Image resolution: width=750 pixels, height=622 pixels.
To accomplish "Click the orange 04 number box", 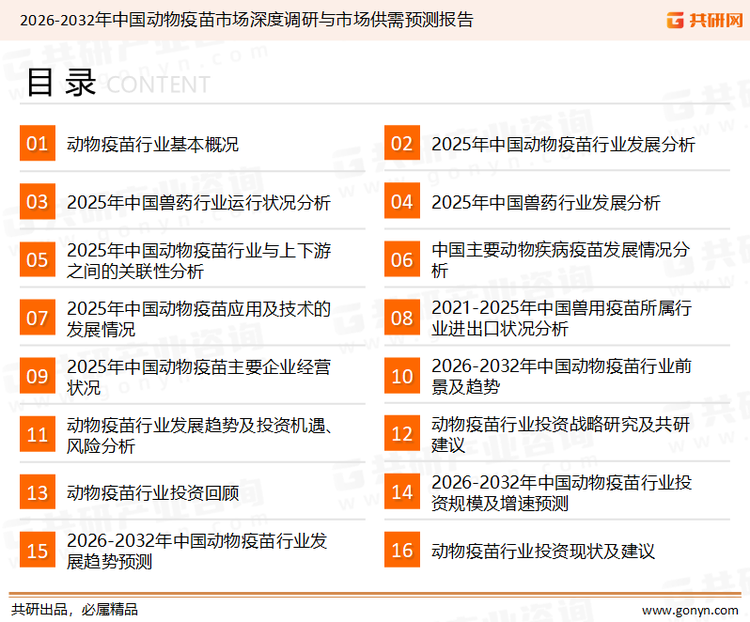I will point(402,201).
